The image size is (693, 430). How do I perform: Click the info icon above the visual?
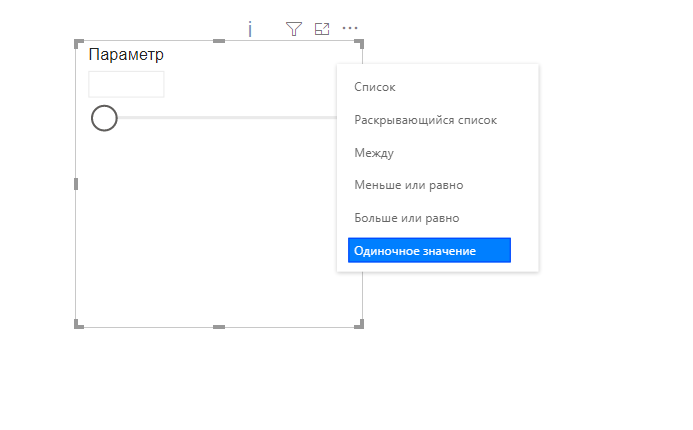250,29
